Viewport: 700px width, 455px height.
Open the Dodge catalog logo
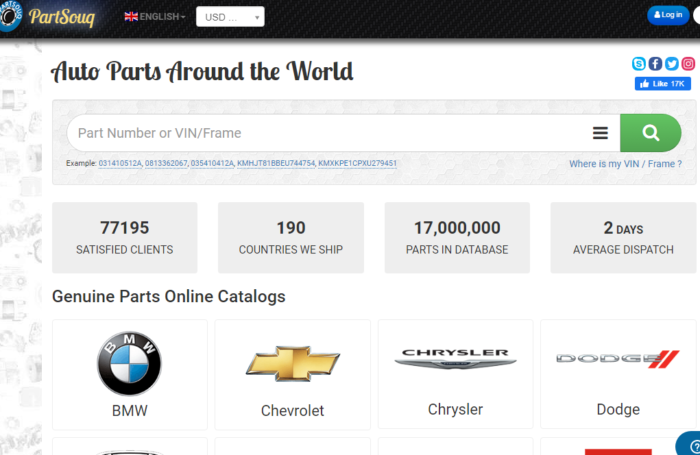(x=618, y=359)
